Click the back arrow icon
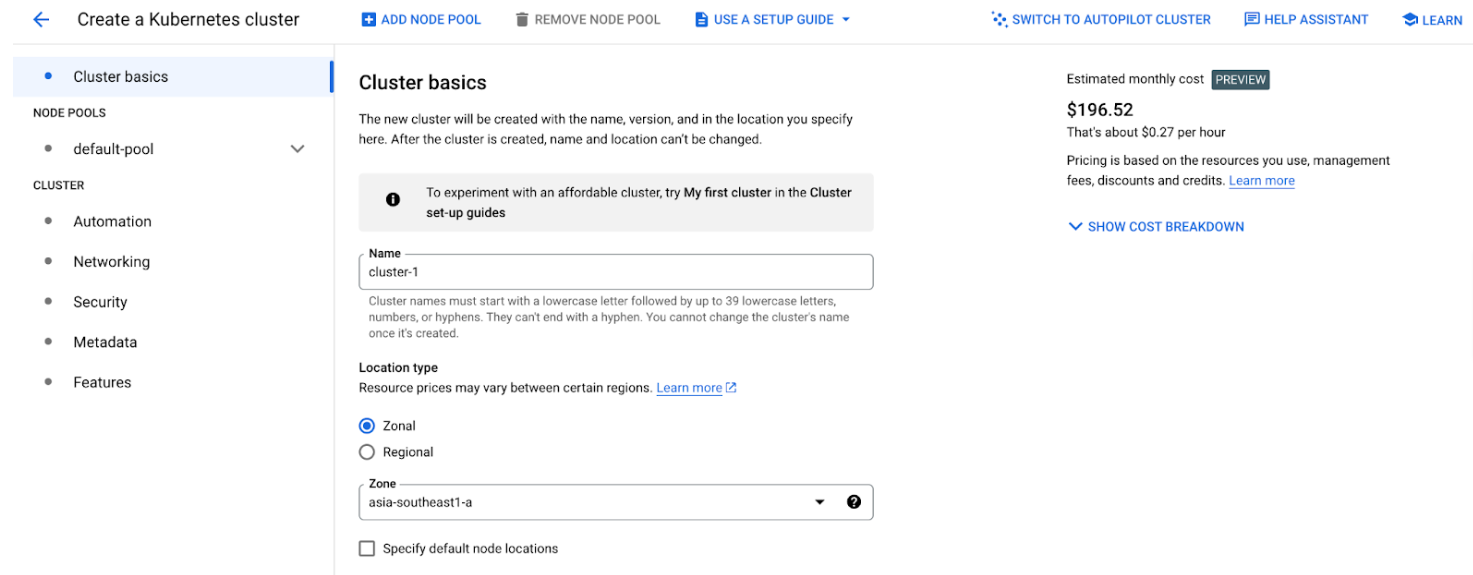 coord(41,19)
